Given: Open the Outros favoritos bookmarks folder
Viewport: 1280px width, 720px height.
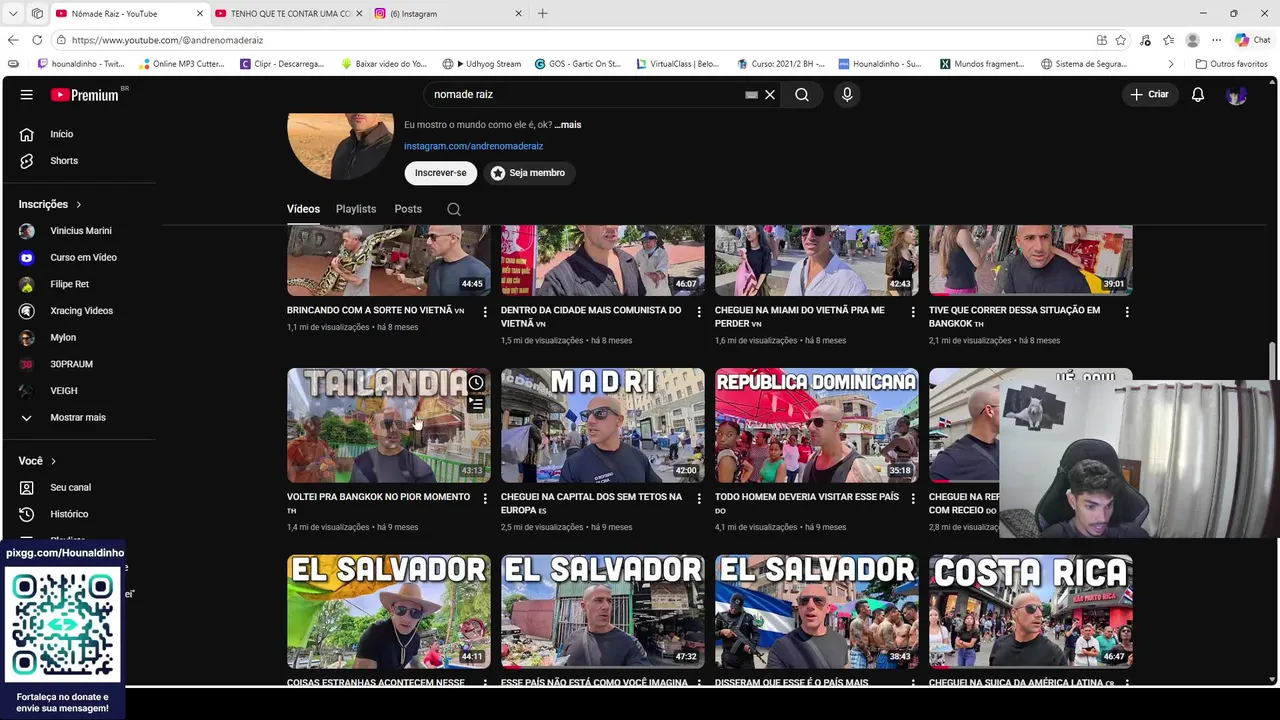Looking at the screenshot, I should tap(1232, 64).
